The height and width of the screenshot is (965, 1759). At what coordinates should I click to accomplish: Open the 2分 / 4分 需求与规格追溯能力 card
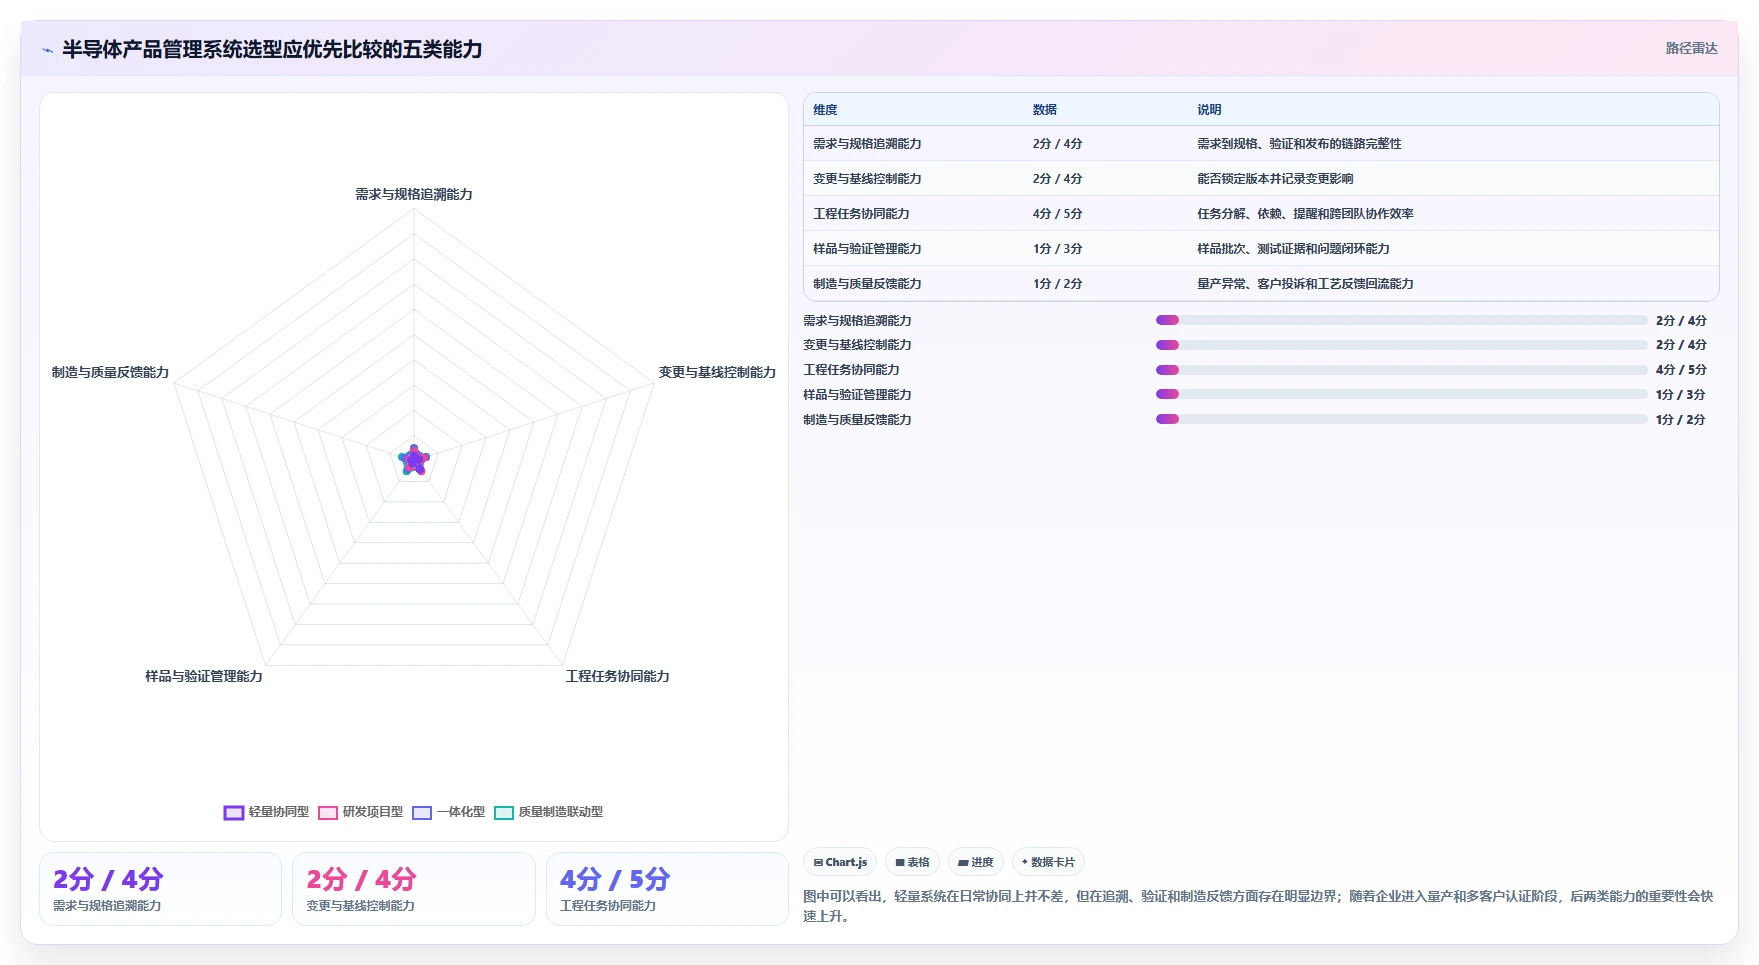pyautogui.click(x=160, y=889)
